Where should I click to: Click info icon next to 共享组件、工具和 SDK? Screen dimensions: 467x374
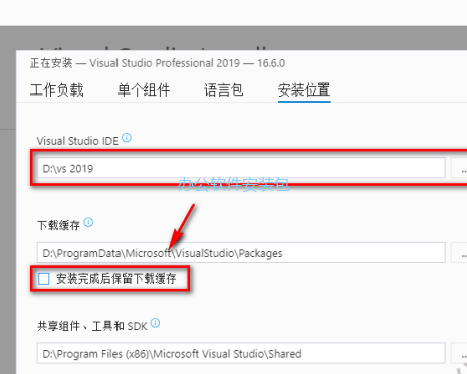155,323
